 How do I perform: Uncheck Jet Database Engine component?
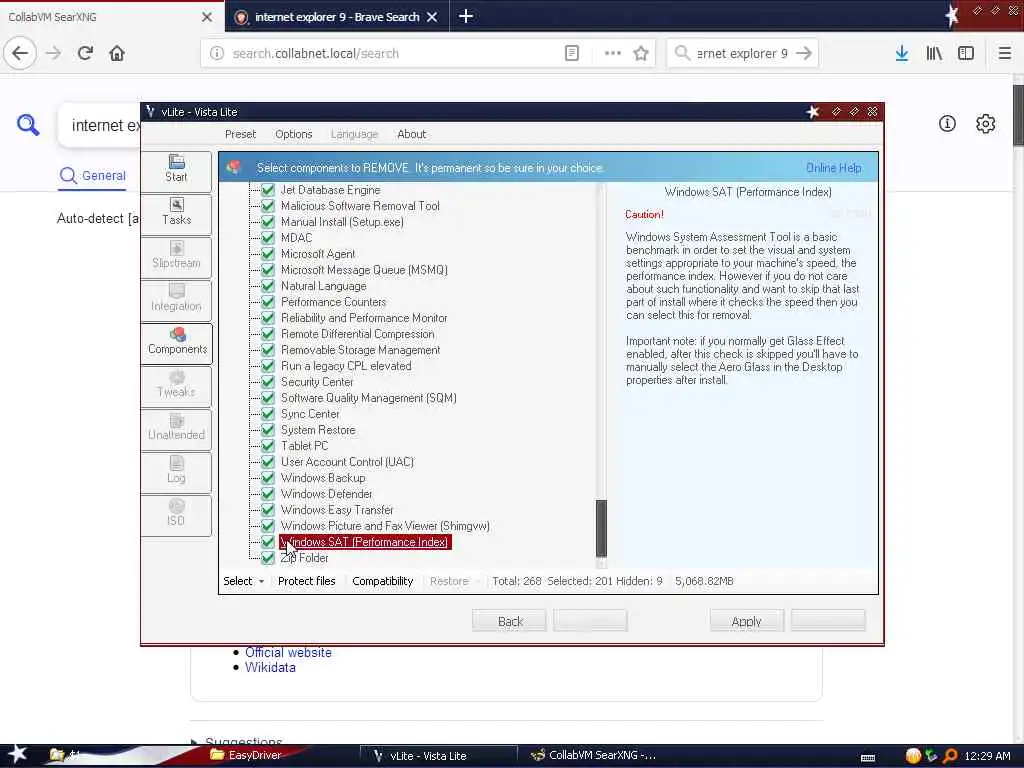[x=268, y=190]
